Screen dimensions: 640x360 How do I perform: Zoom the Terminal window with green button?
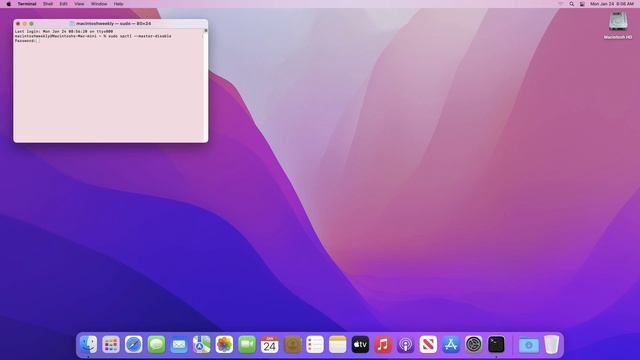31,24
